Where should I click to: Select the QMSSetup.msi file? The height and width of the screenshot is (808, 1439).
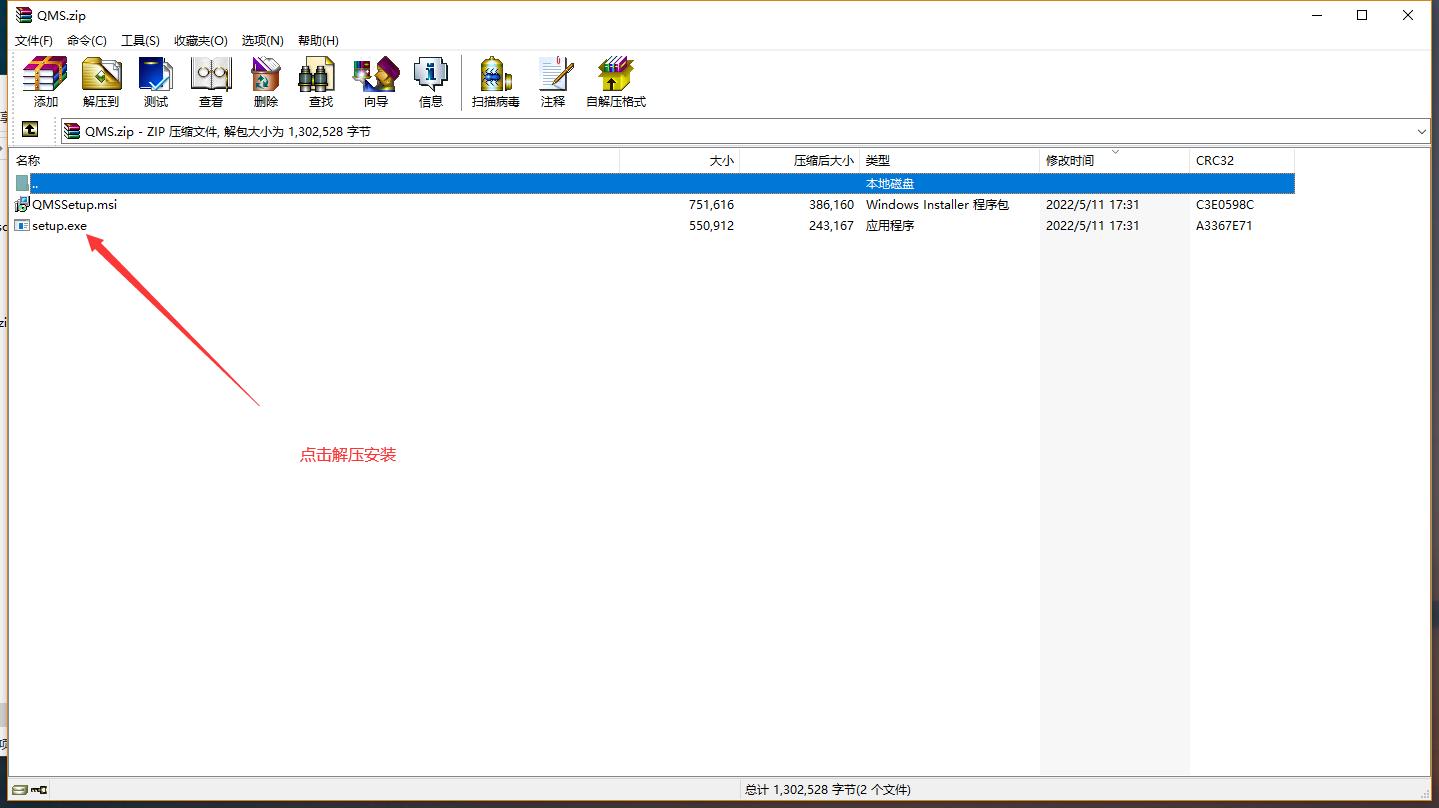click(74, 205)
